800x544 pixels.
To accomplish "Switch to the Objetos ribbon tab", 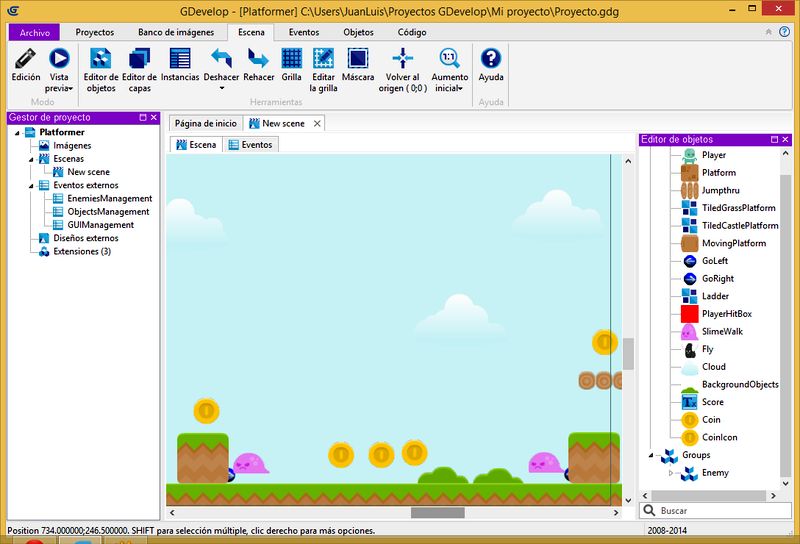I will tap(358, 32).
